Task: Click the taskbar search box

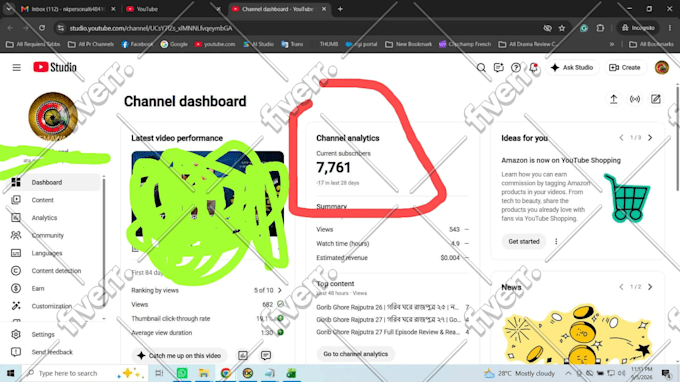Action: [x=85, y=373]
